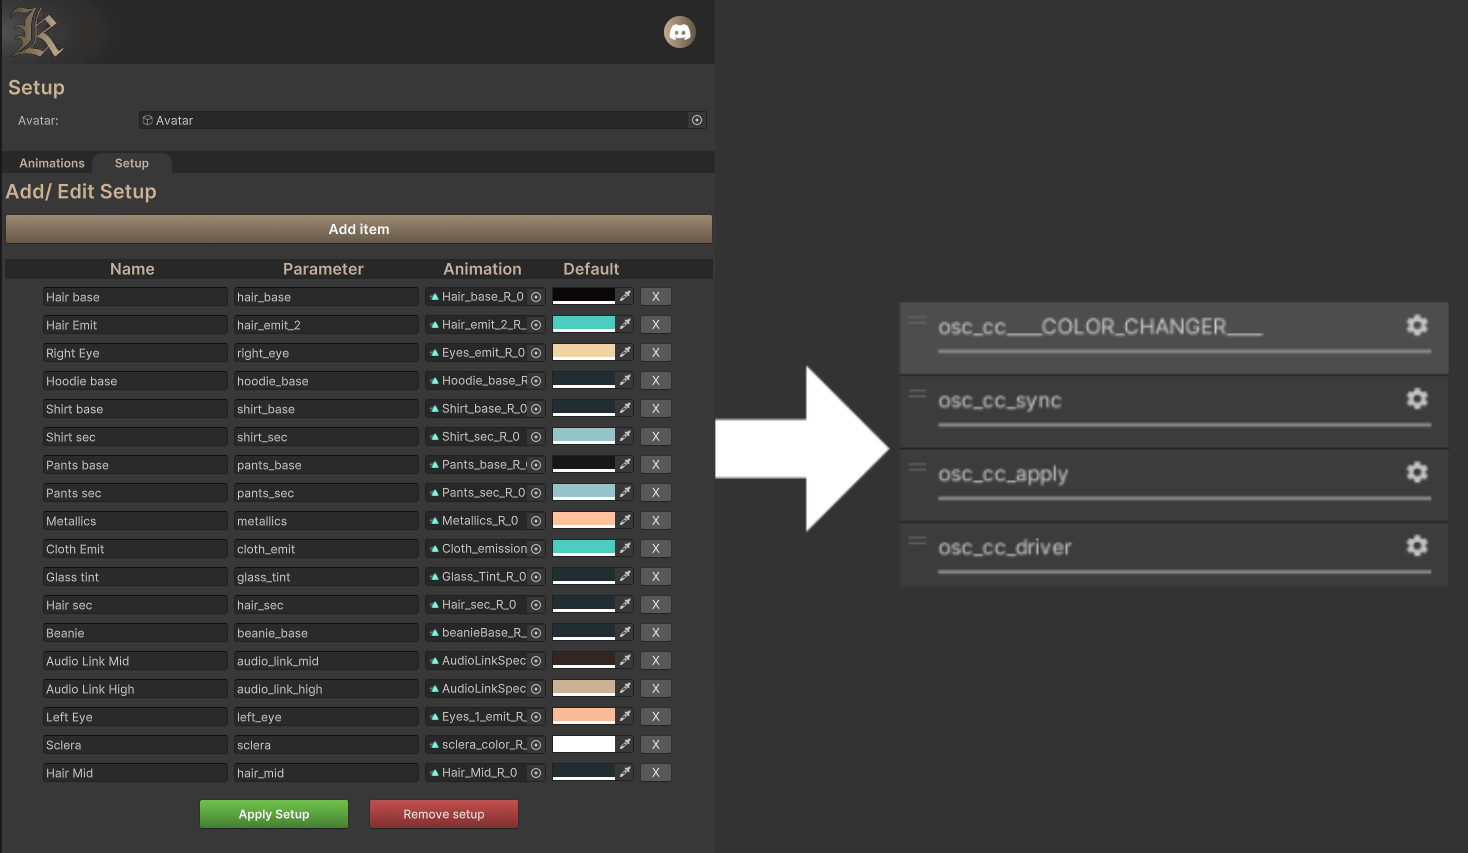Click the eyedropper for Hair Mid

coord(625,772)
